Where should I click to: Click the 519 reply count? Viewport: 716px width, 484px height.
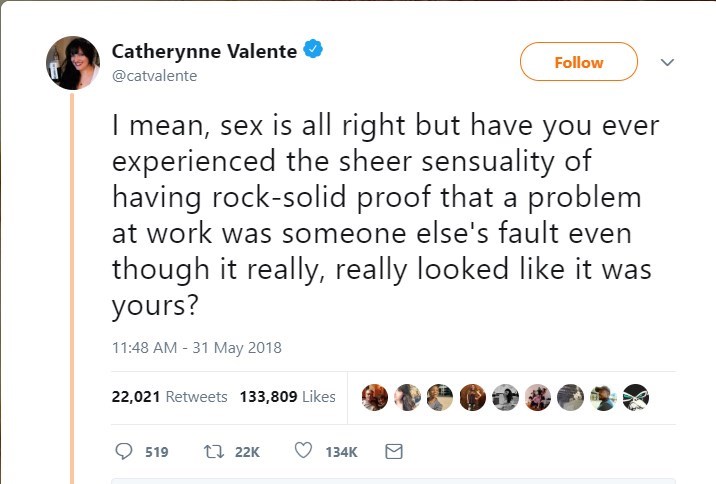point(156,452)
